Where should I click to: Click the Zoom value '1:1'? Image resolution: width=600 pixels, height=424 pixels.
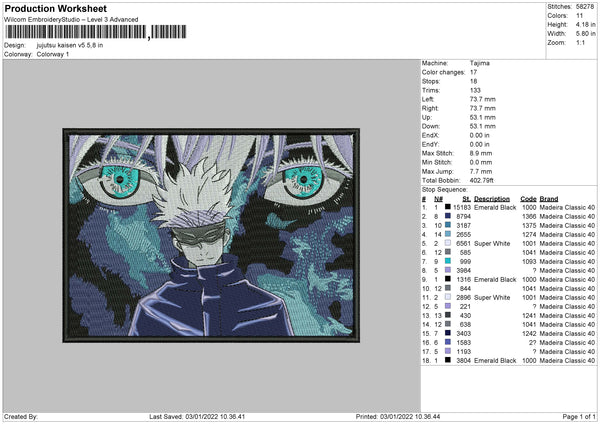point(580,42)
